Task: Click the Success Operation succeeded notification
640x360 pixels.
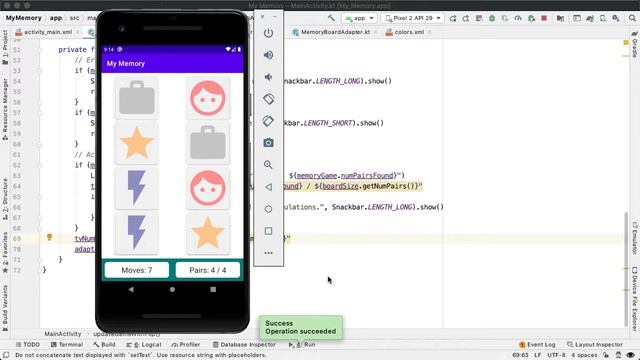Action: click(x=301, y=327)
